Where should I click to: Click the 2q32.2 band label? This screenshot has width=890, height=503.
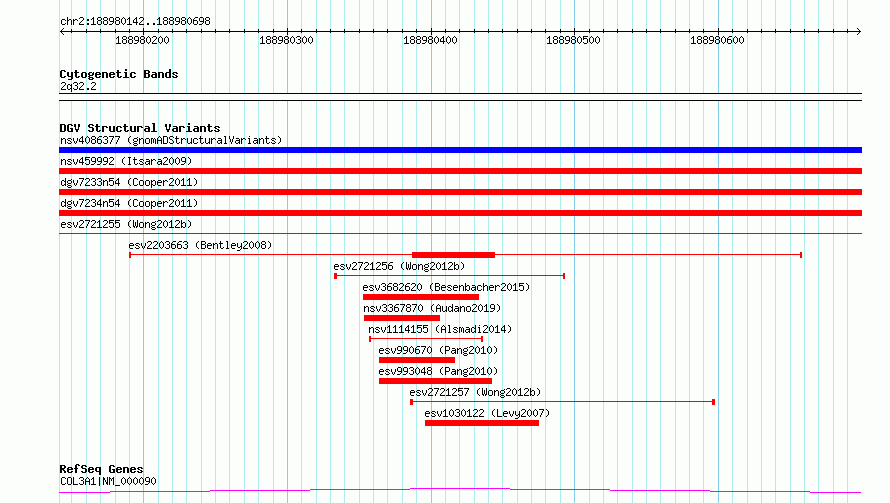point(78,86)
